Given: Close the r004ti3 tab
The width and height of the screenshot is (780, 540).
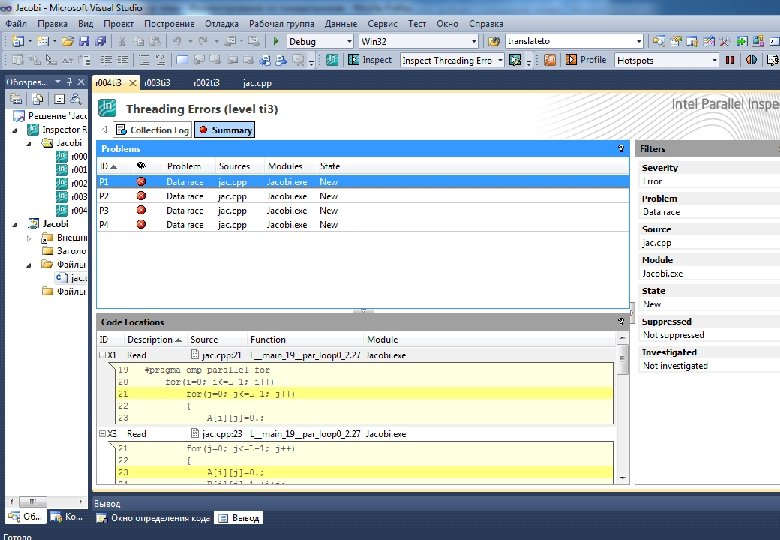Looking at the screenshot, I should (132, 83).
